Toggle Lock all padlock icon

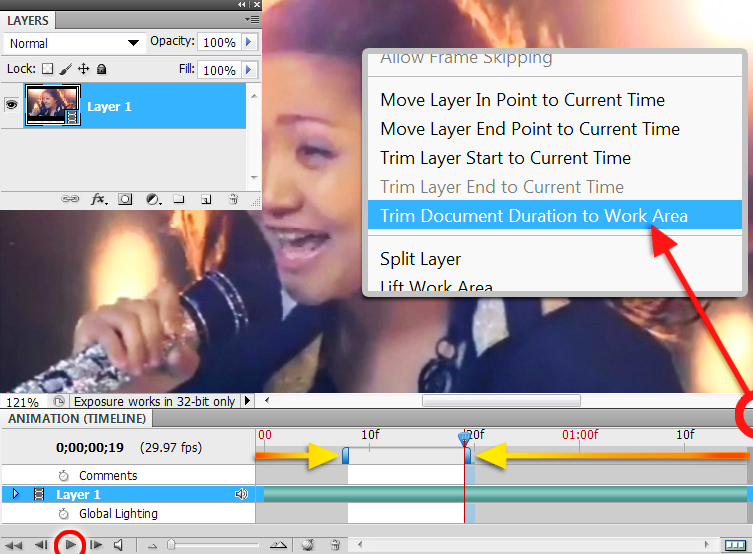[101, 69]
